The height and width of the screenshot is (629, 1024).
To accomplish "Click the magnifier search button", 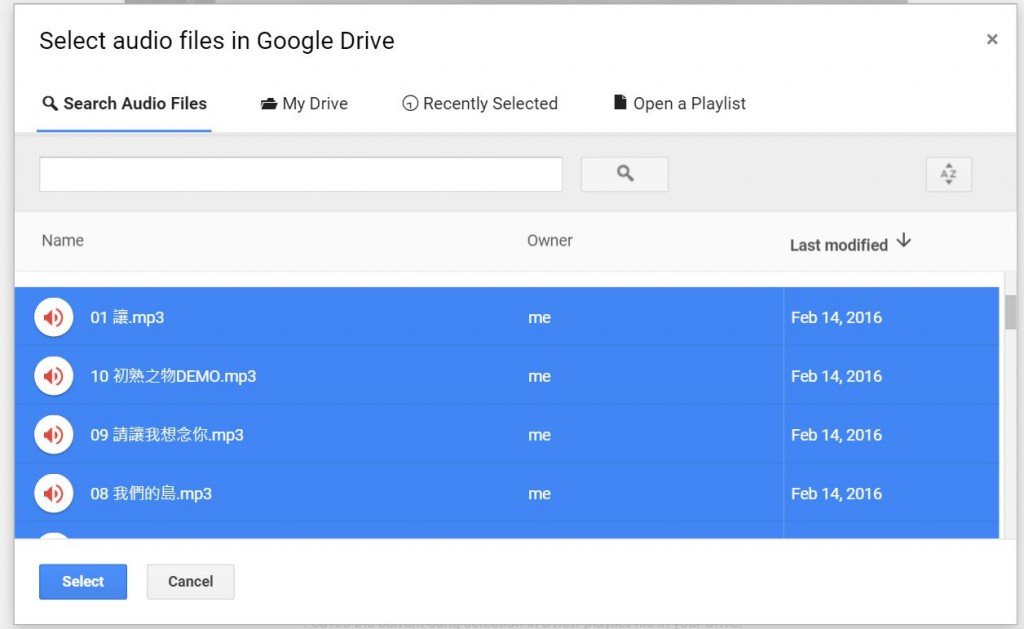I will [x=624, y=174].
